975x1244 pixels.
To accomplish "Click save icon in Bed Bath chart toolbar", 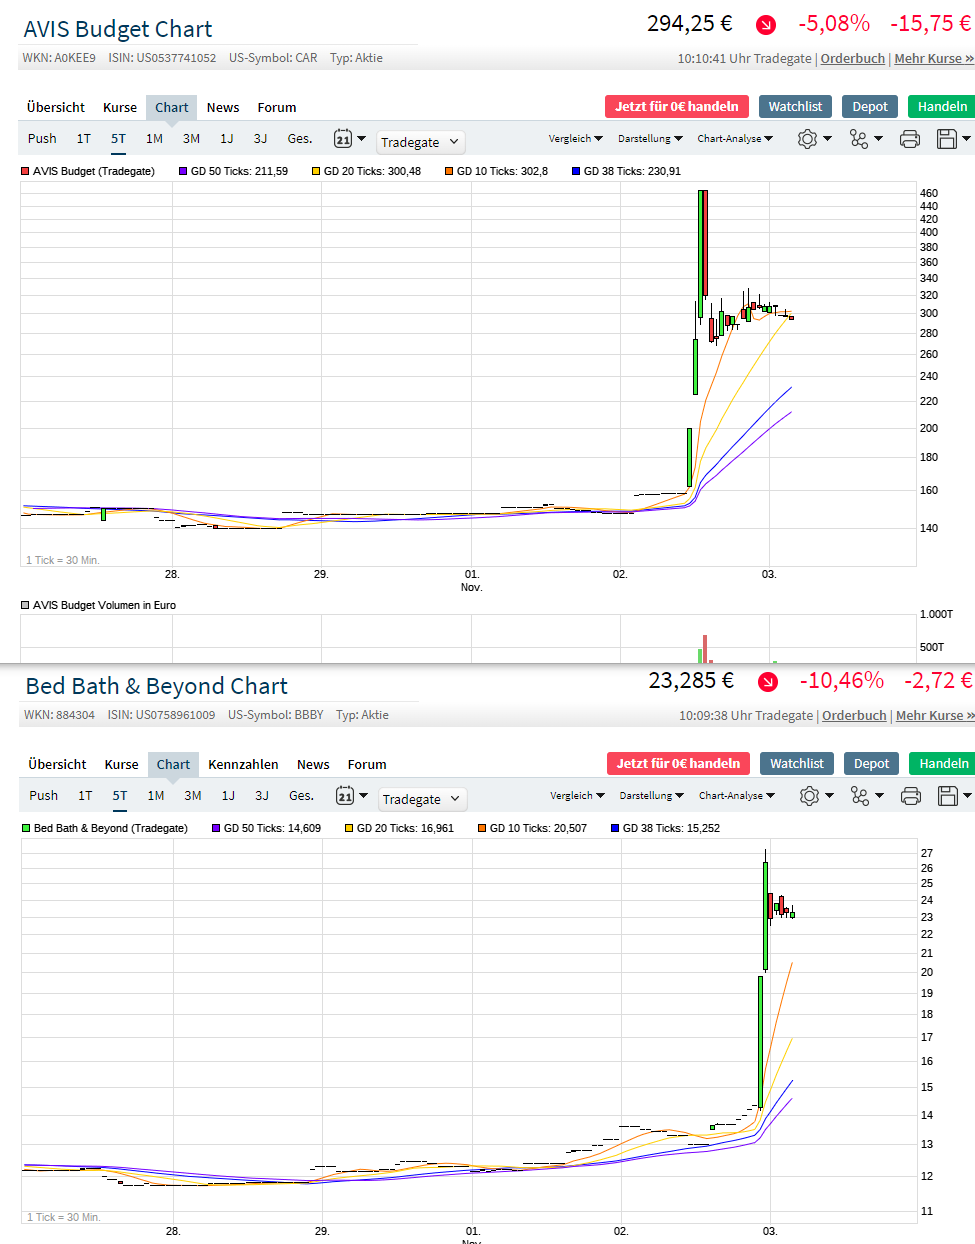I will 948,796.
